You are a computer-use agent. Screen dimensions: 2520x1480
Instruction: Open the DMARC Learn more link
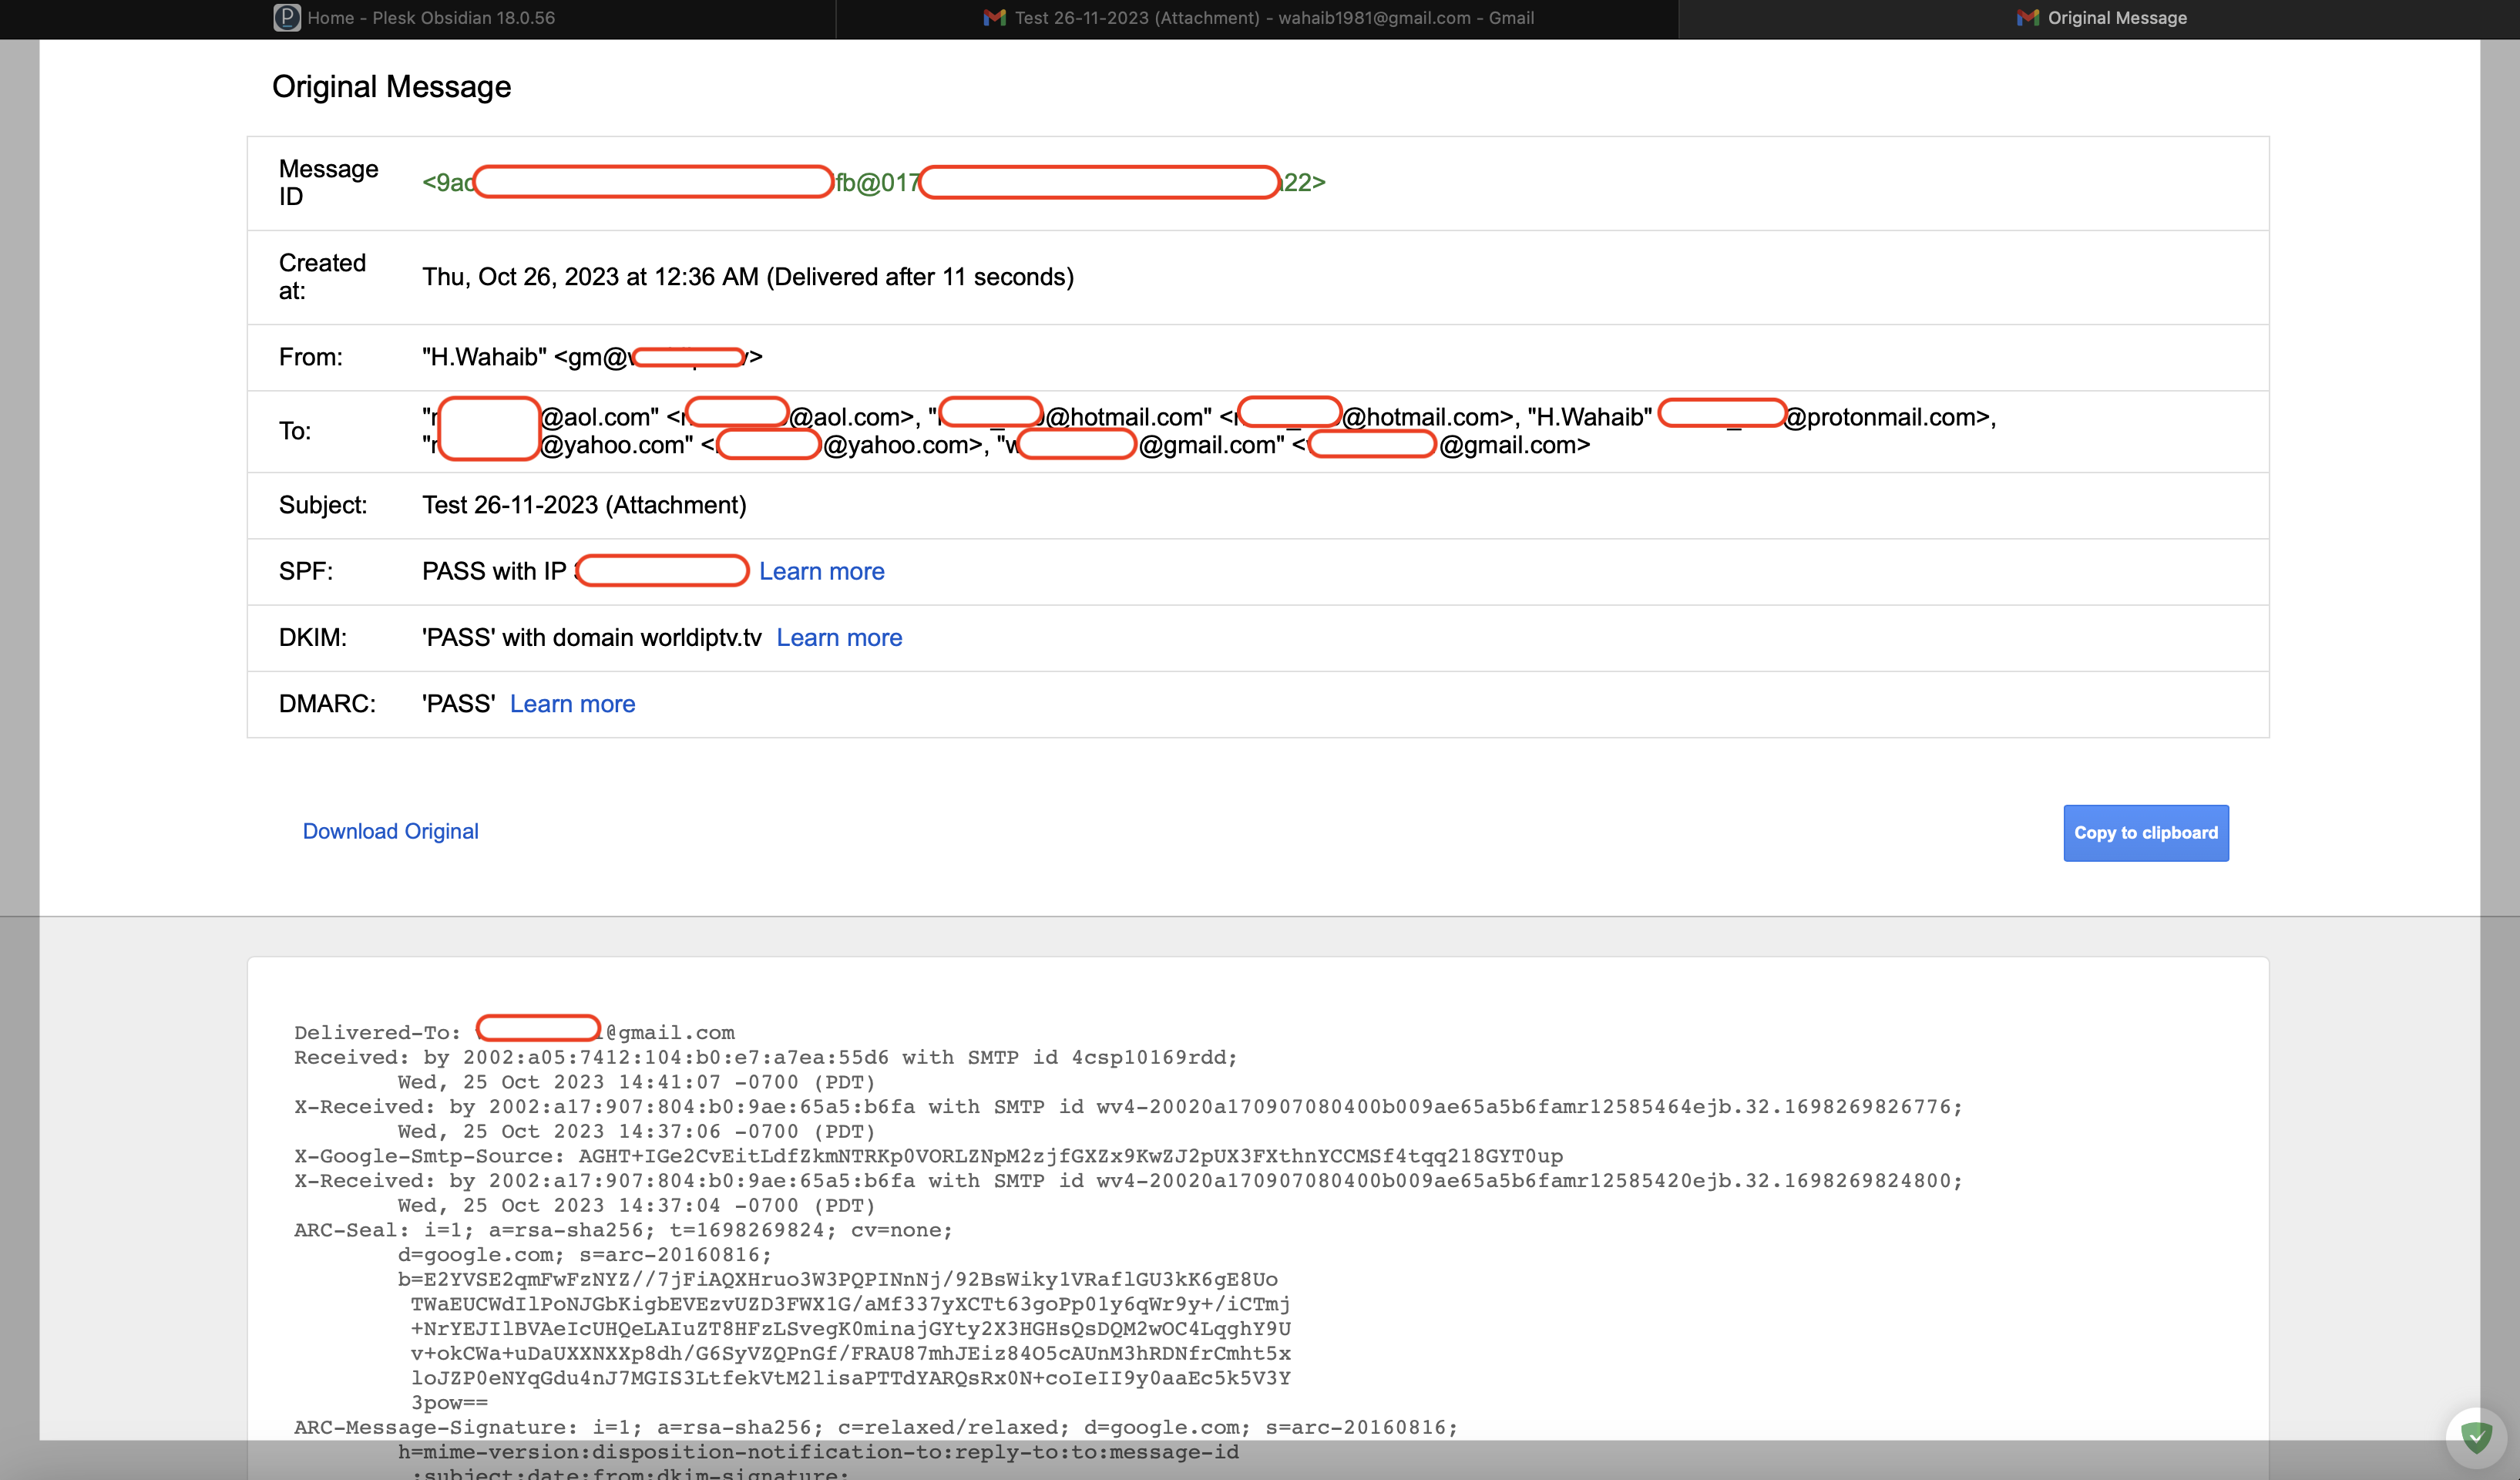click(572, 704)
